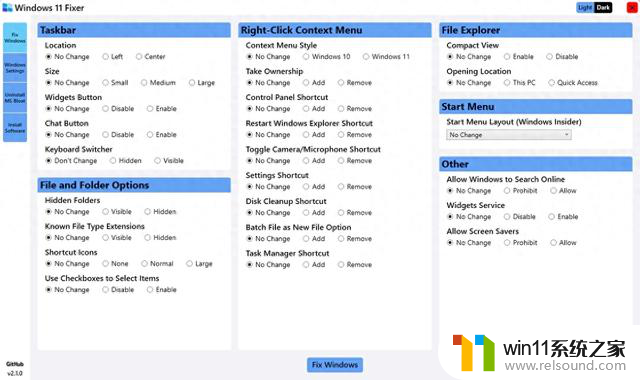Select Allow for Screen Savers
Image resolution: width=640 pixels, height=380 pixels.
[563, 242]
